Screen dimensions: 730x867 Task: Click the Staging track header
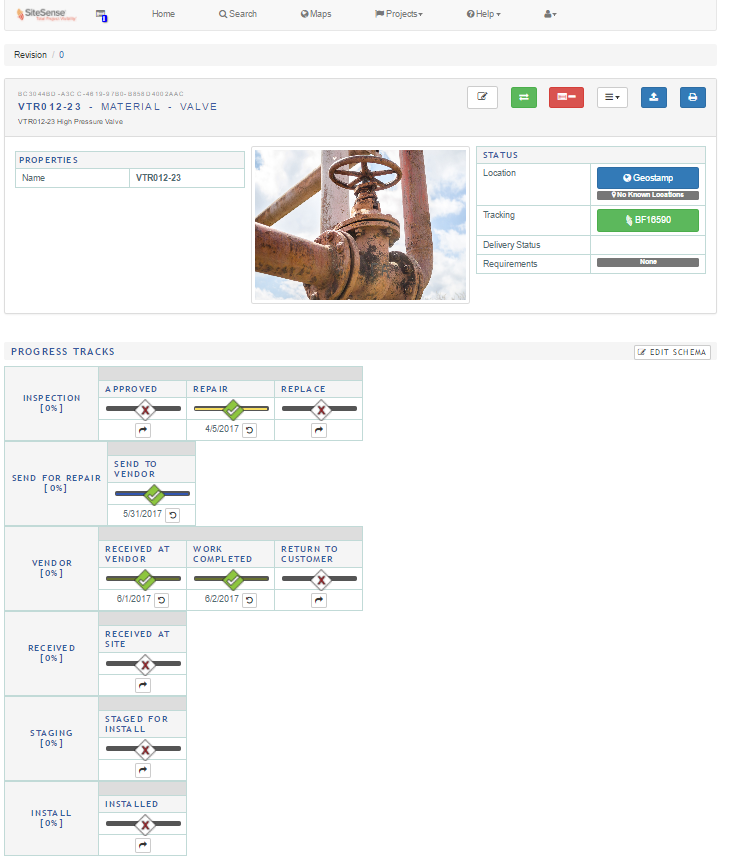click(x=51, y=738)
